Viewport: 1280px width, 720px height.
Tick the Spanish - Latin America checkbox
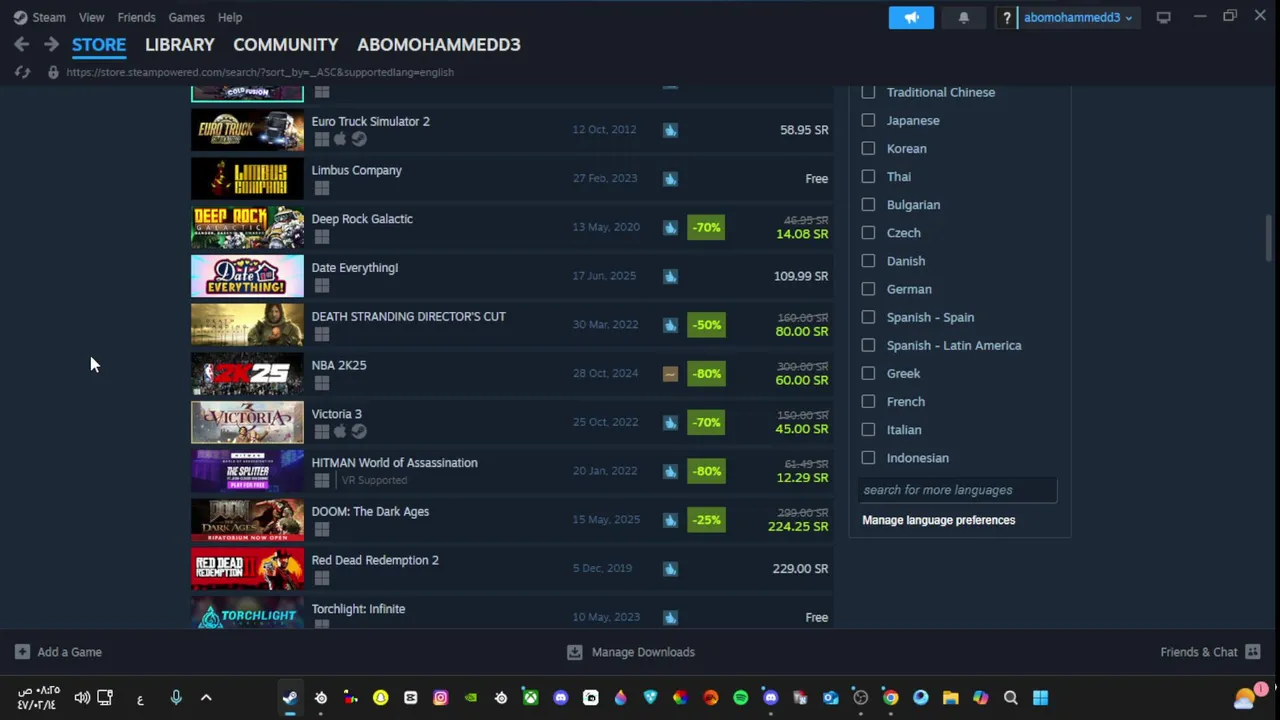[868, 345]
